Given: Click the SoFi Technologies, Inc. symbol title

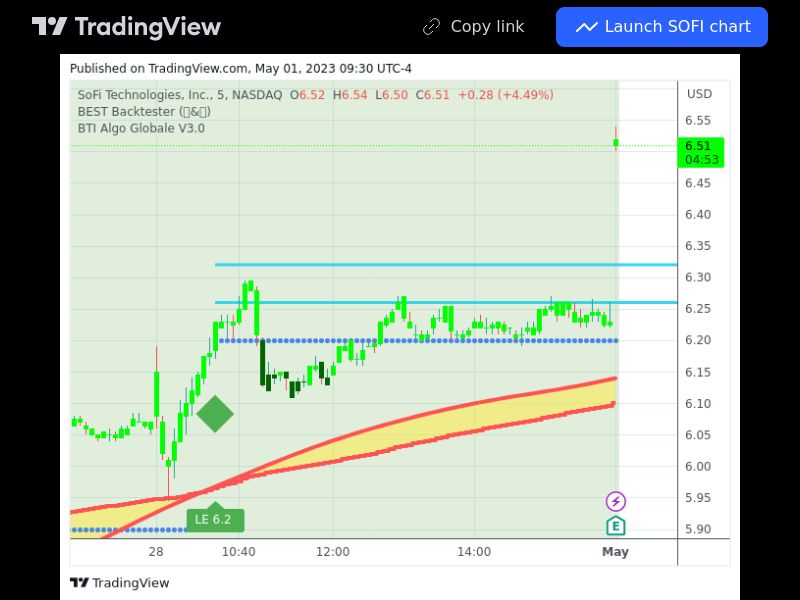Looking at the screenshot, I should tap(146, 95).
